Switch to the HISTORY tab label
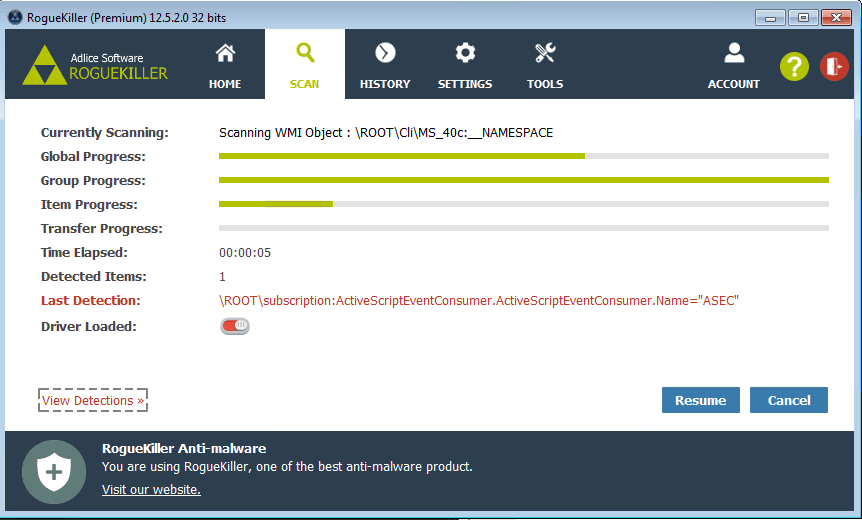Viewport: 862px width, 520px height. point(385,84)
